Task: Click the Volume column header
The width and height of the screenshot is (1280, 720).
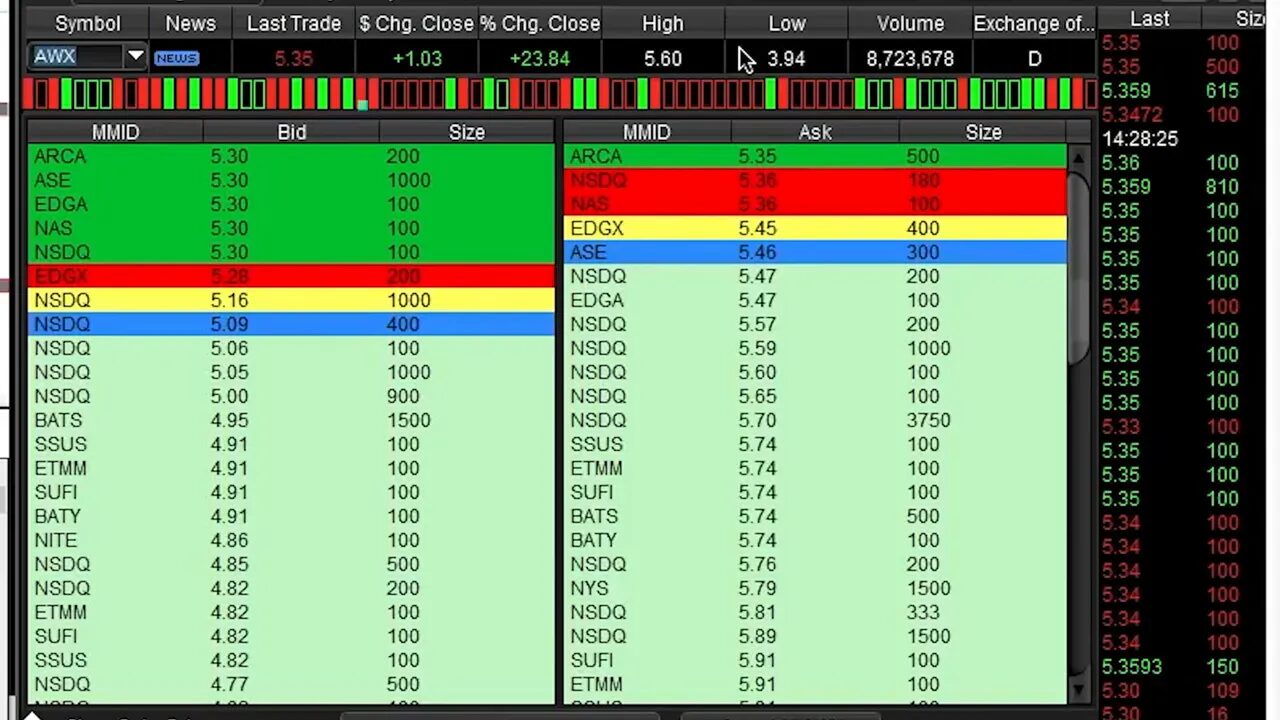Action: (909, 23)
